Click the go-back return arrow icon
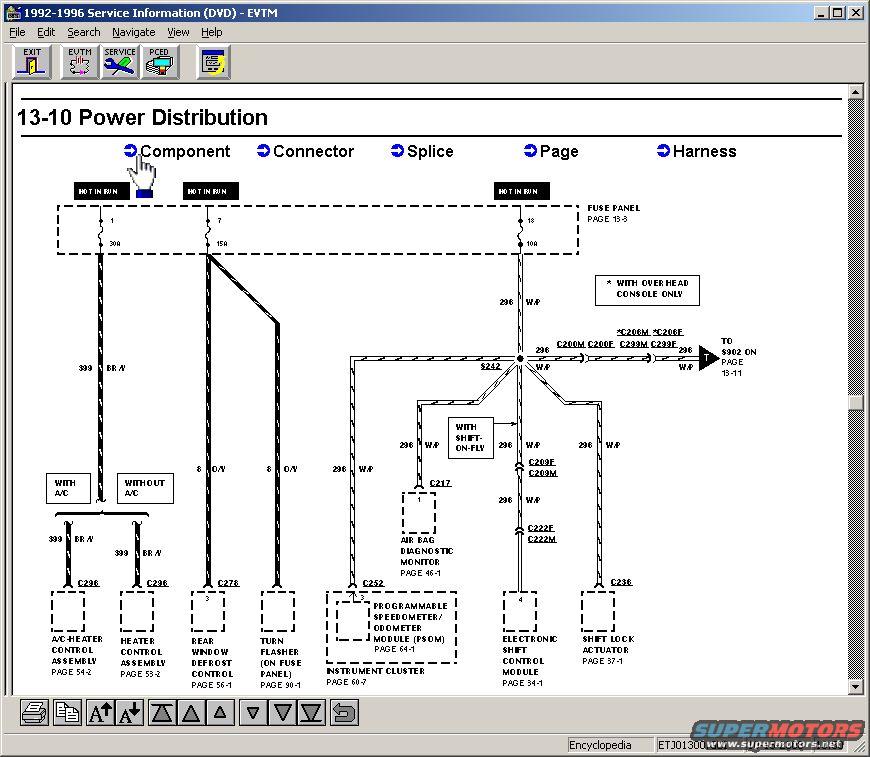This screenshot has width=870, height=757. 344,712
